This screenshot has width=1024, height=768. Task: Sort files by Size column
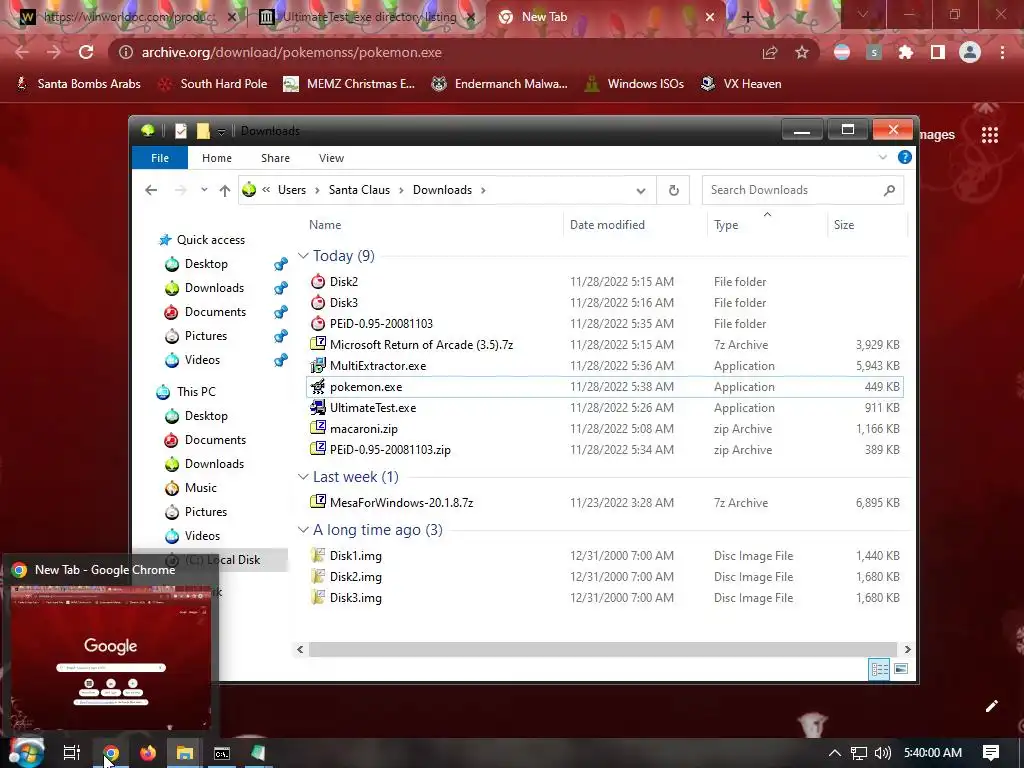844,225
